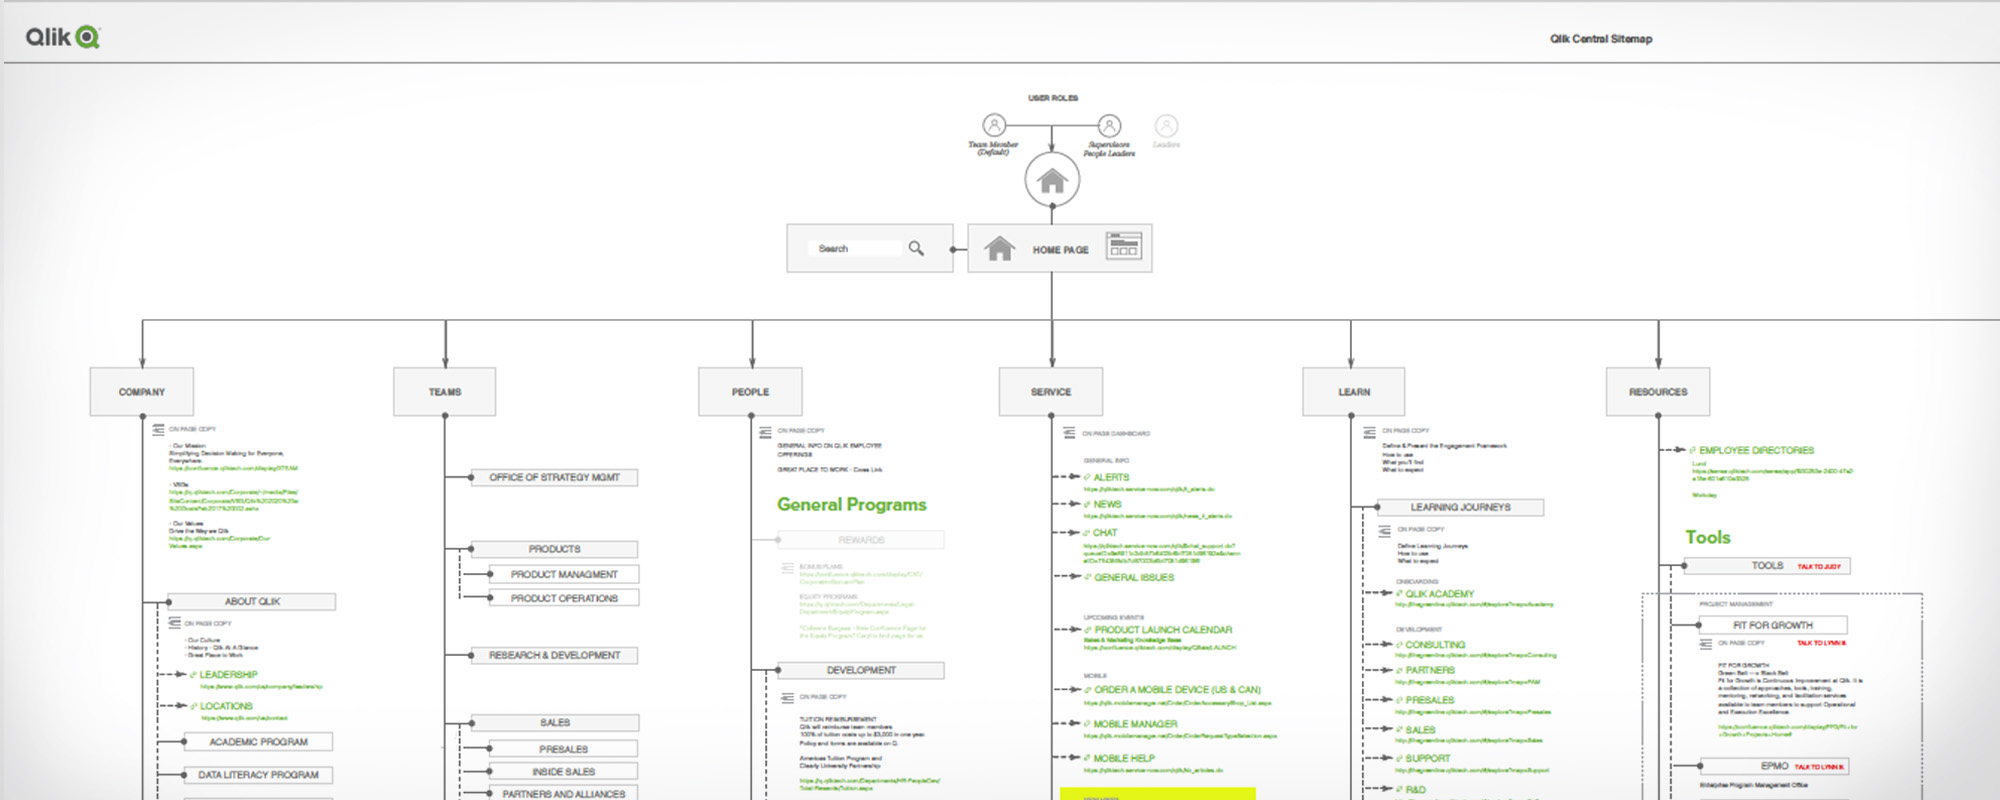This screenshot has width=2000, height=800.
Task: Follow the GENERAL ISSUES link
Action: point(1134,578)
